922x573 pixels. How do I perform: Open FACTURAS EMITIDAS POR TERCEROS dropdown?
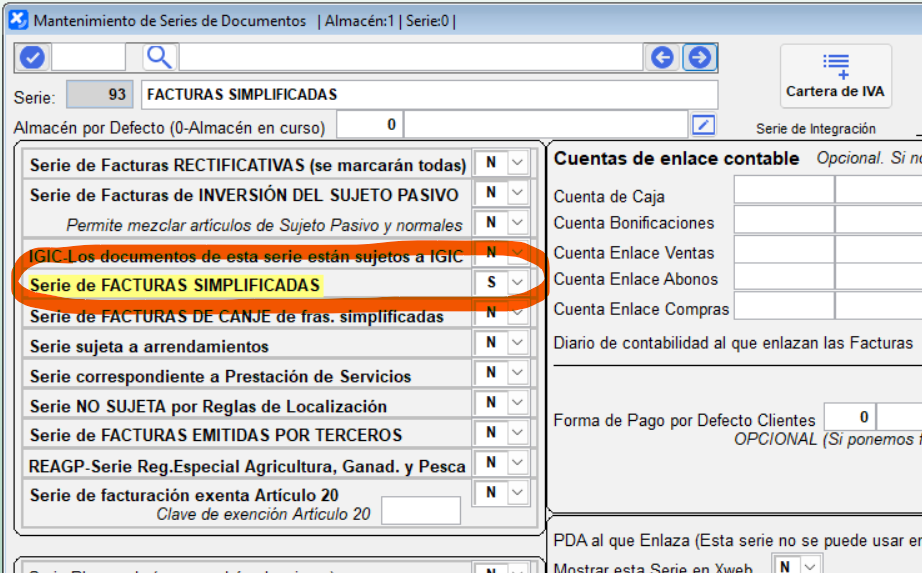517,433
